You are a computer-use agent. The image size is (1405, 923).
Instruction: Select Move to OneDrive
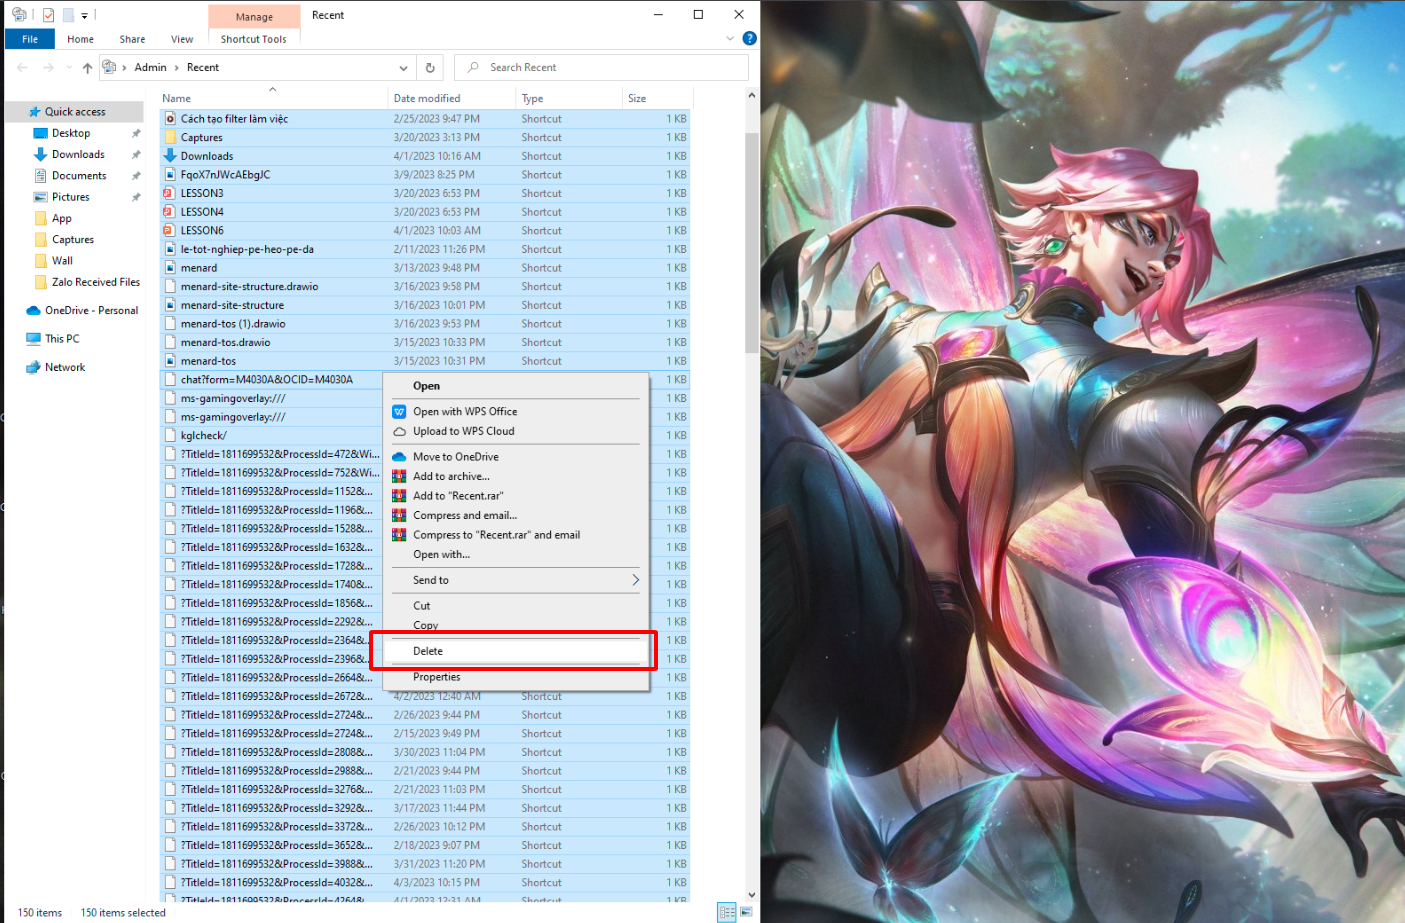coord(515,457)
